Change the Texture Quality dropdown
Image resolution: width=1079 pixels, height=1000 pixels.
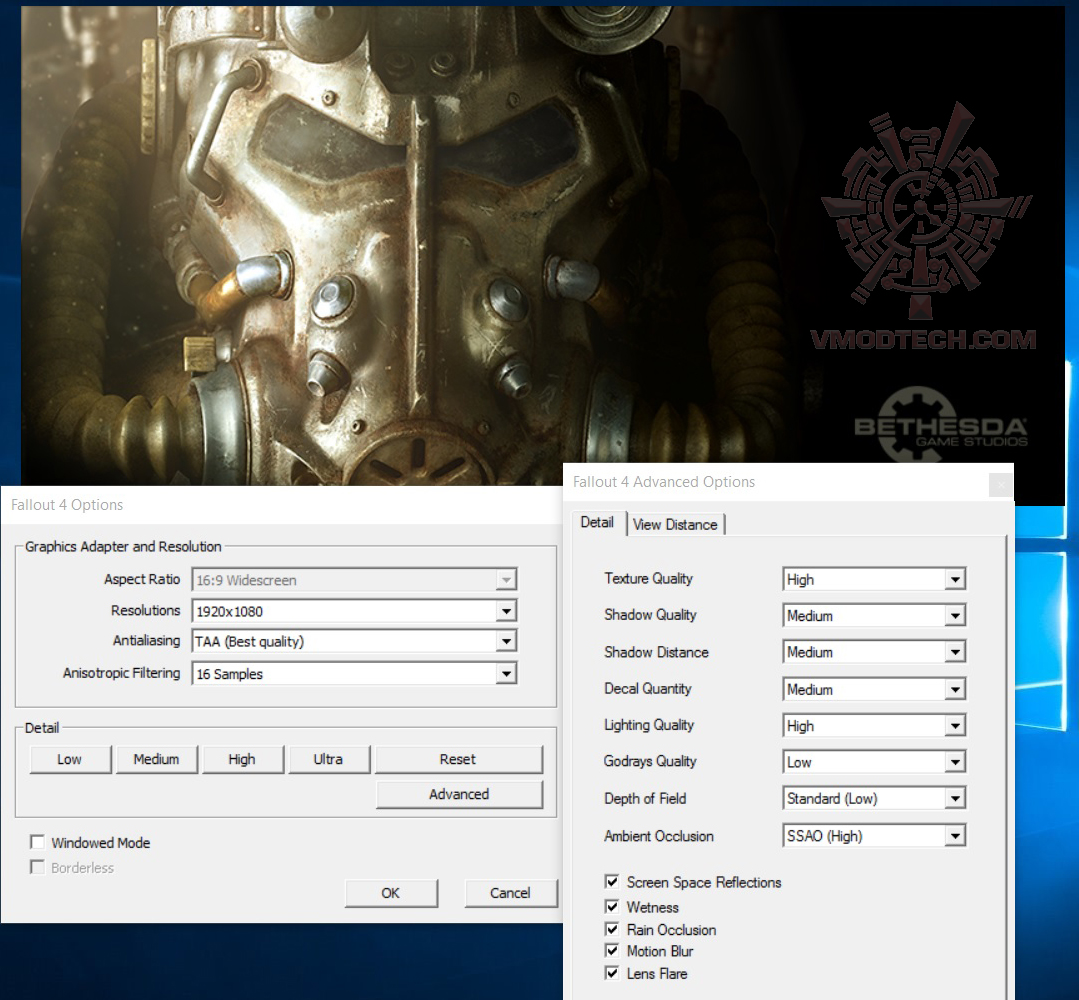tap(874, 579)
